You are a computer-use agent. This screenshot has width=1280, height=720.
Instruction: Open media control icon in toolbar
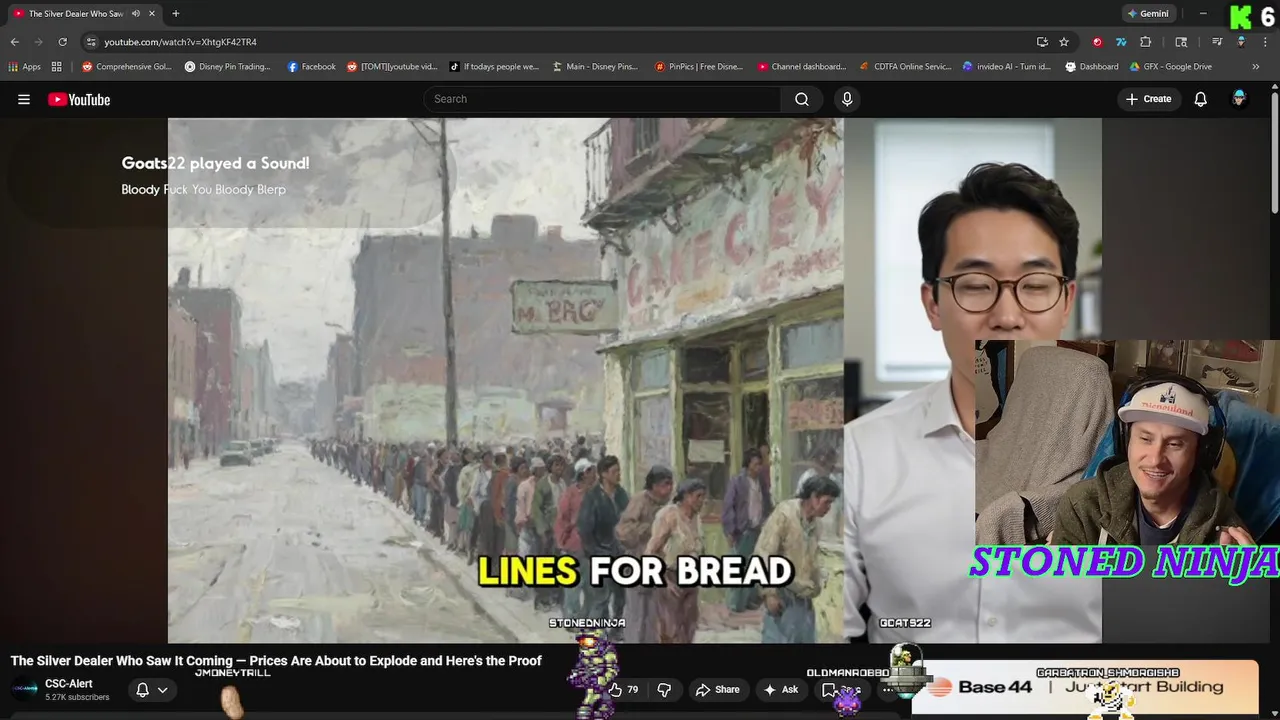point(1217,42)
